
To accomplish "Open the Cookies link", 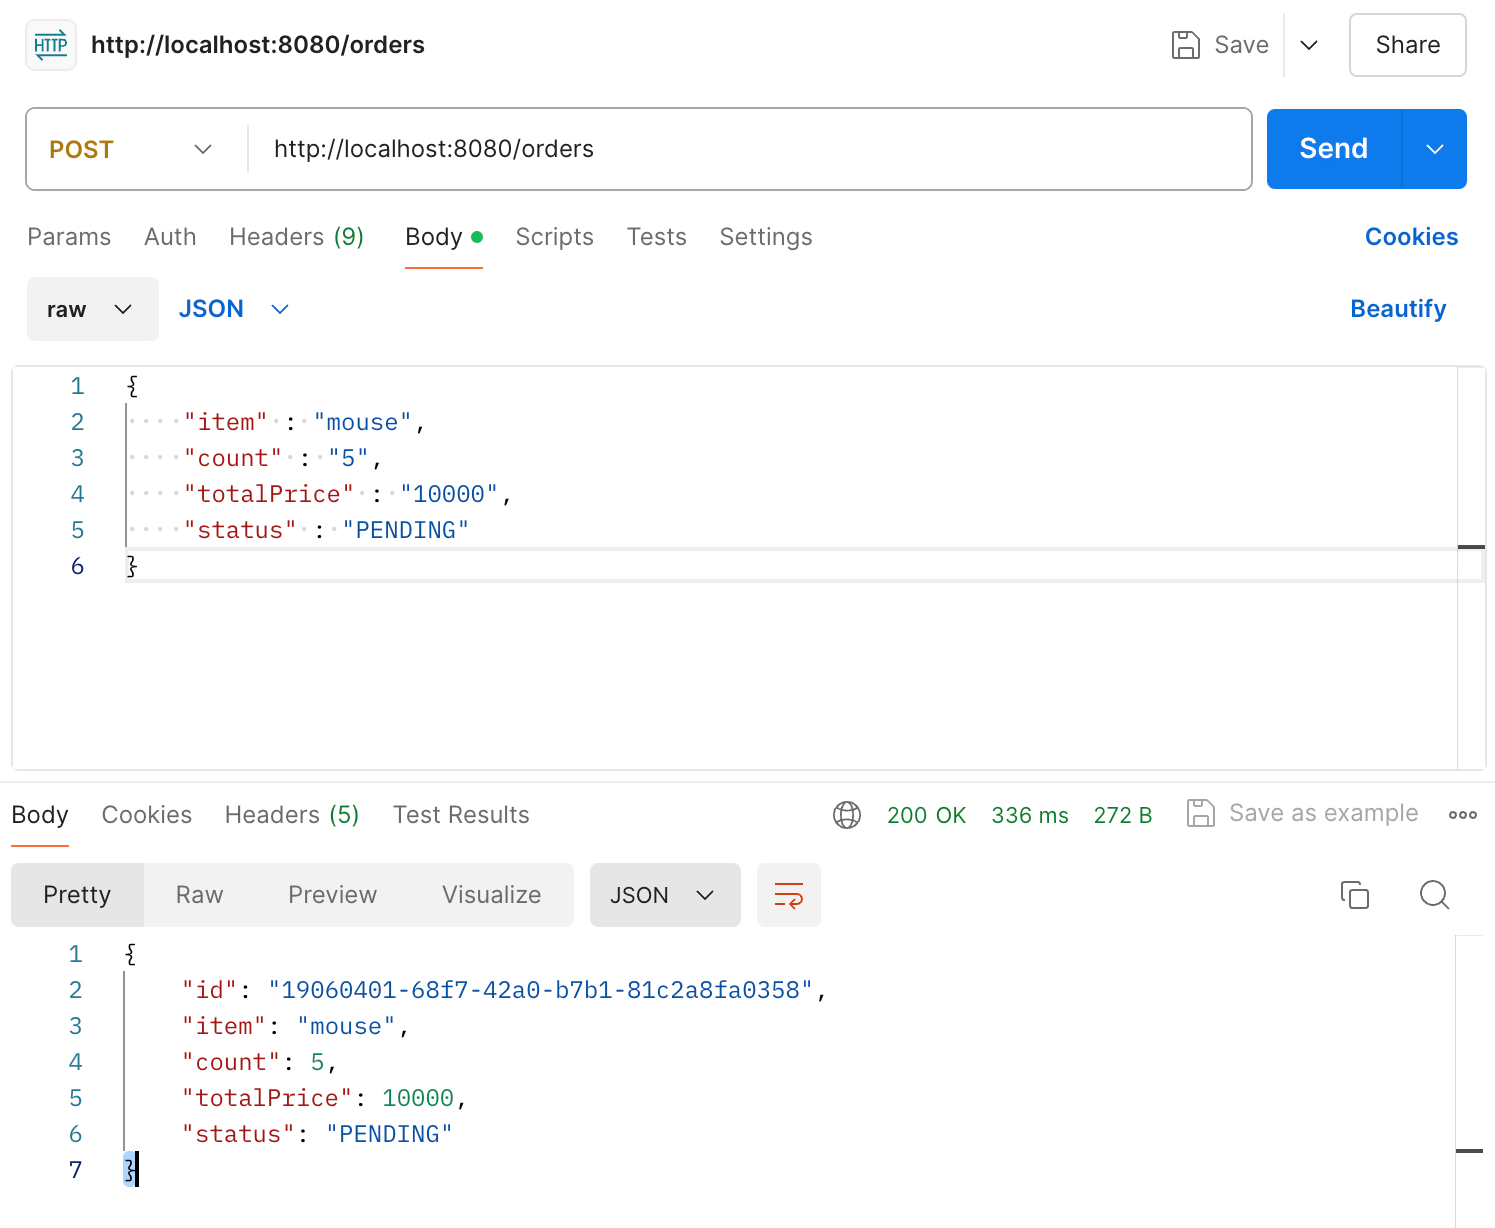I will click(x=1411, y=237).
